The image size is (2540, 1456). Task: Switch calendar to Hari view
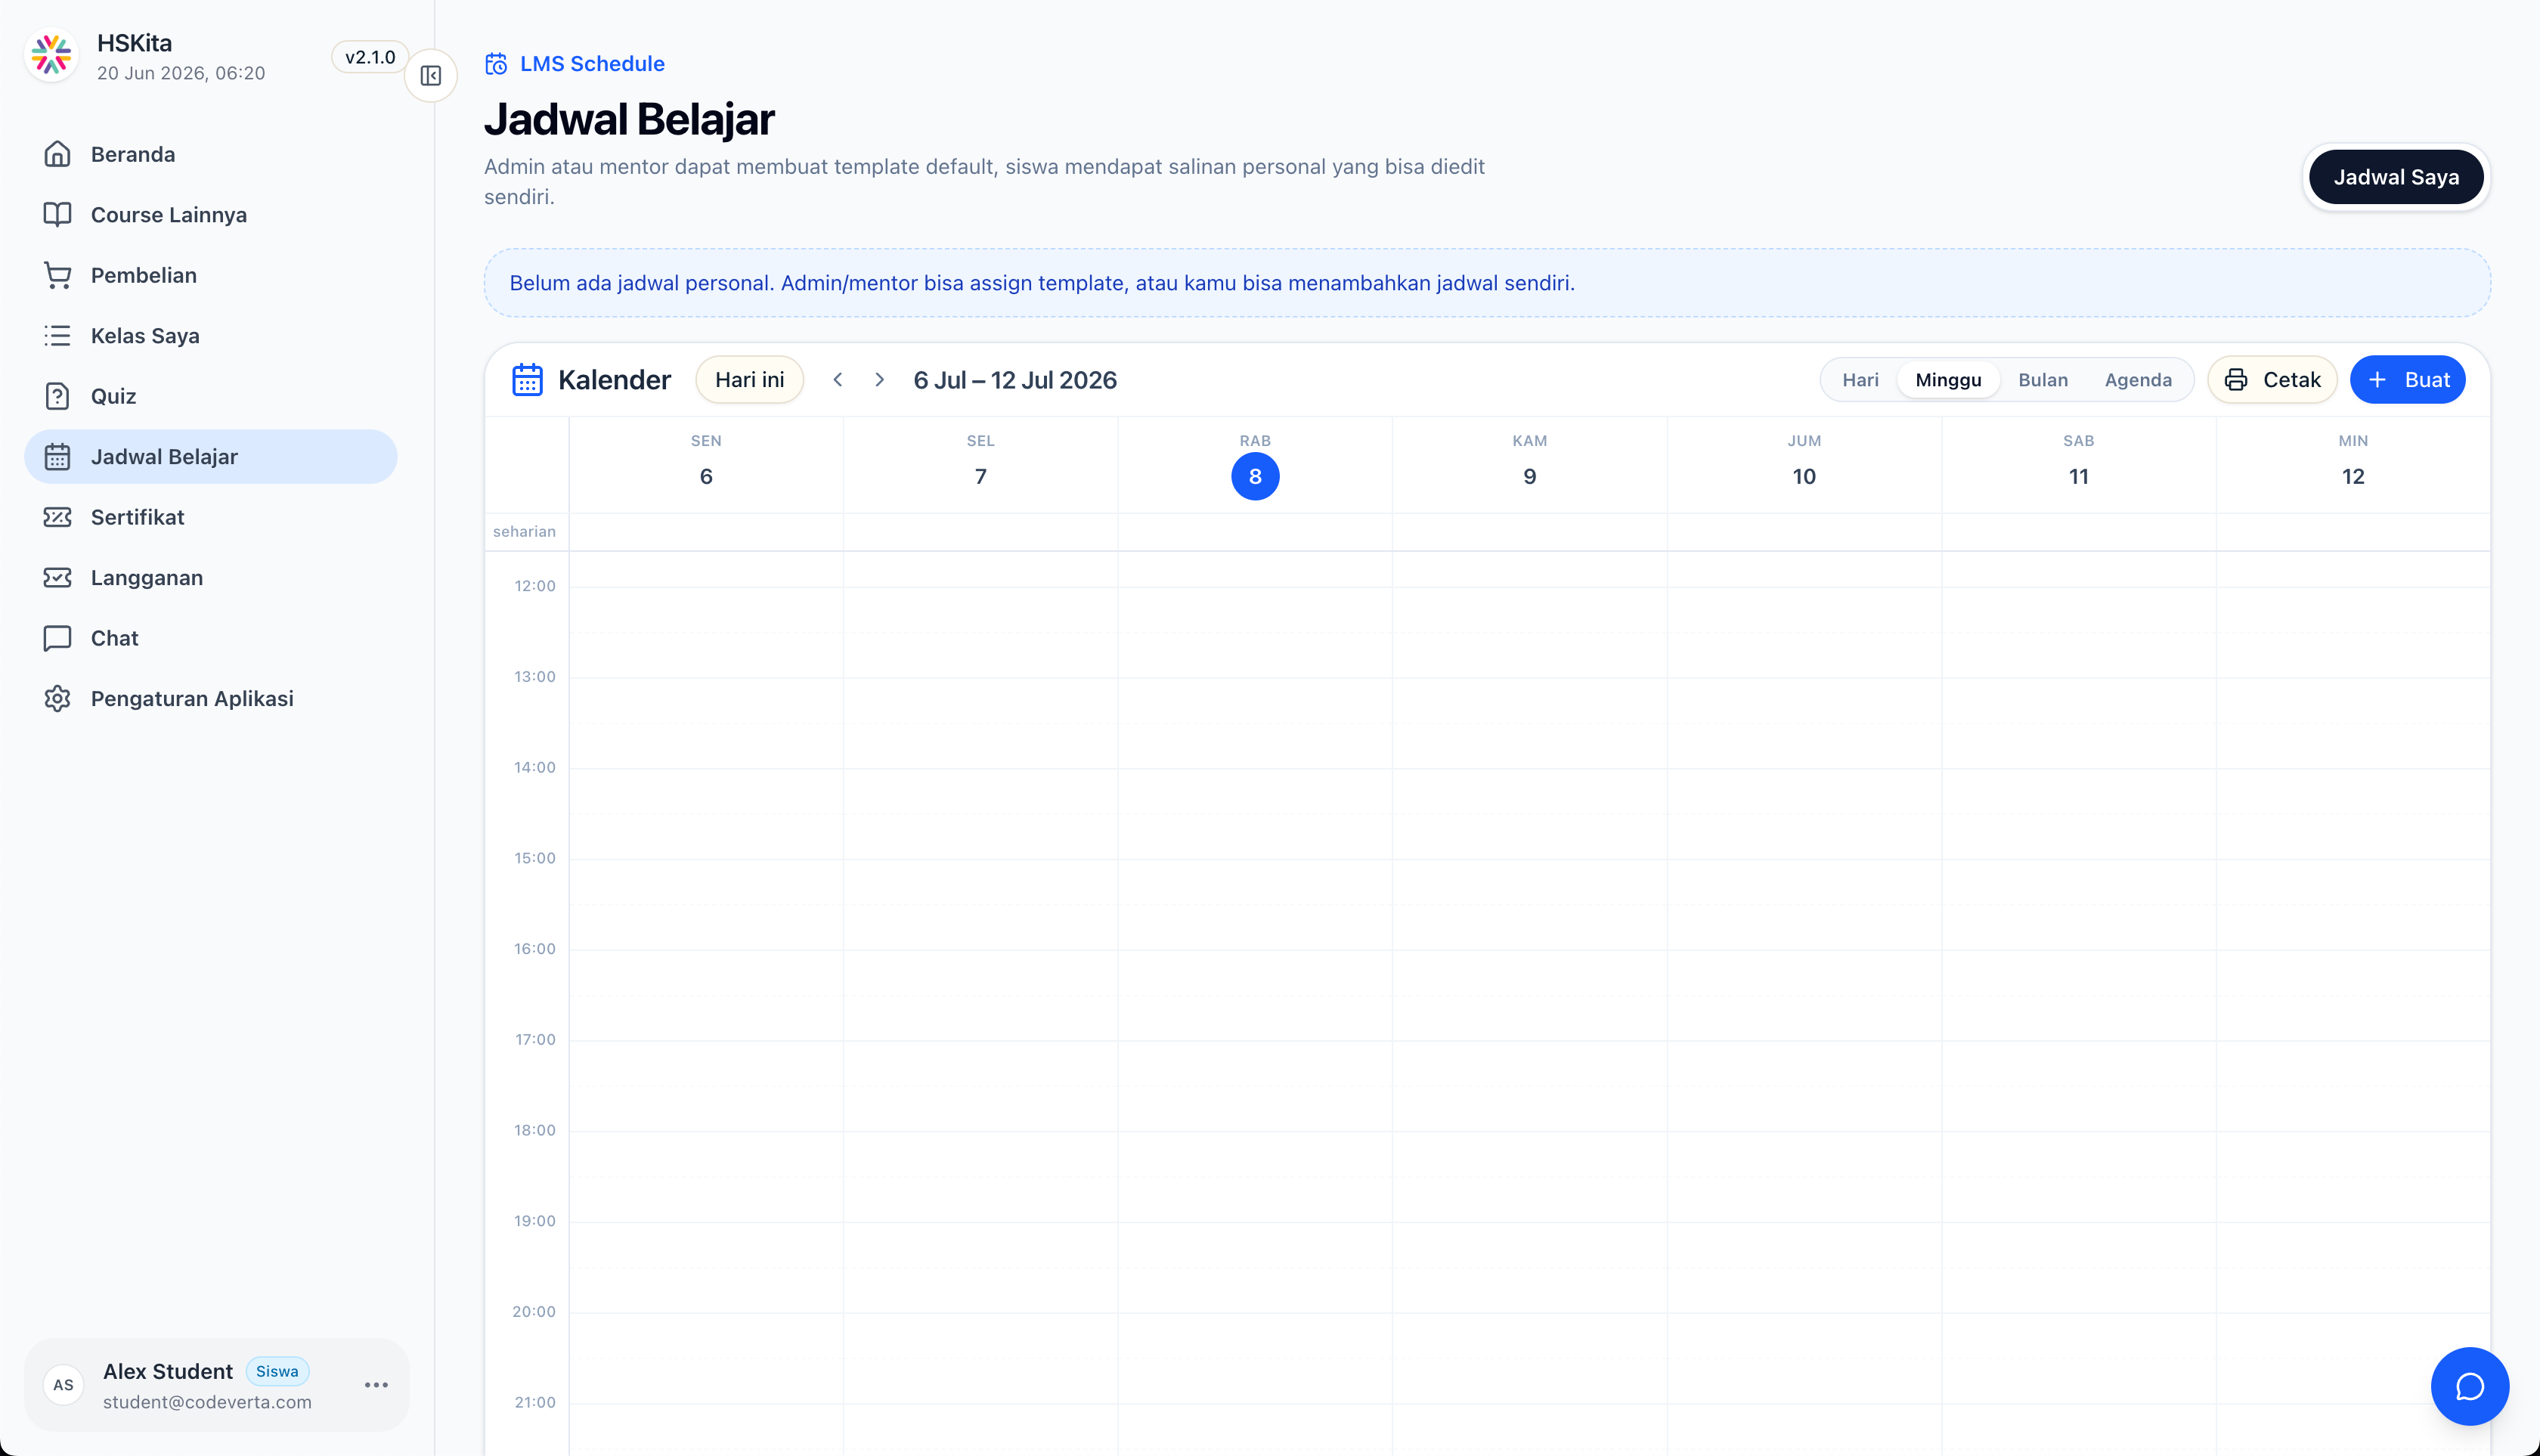coord(1860,380)
